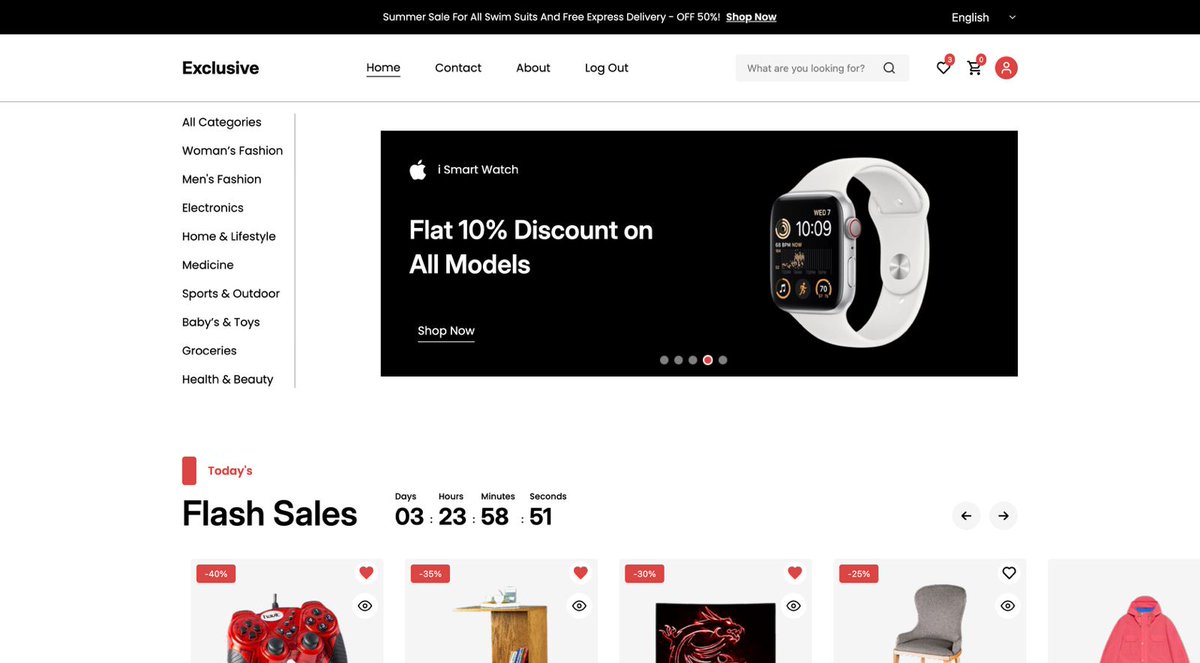Quick view the gray chair via eye icon

coord(1008,606)
